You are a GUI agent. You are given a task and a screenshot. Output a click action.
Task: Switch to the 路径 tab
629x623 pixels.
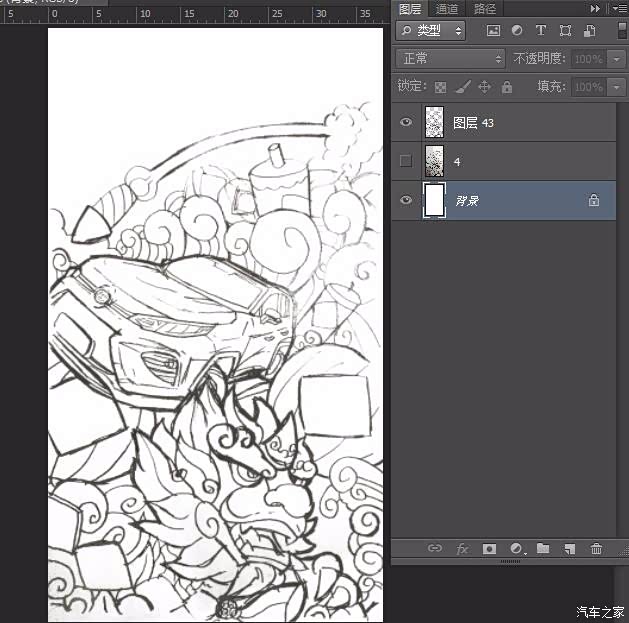tap(485, 8)
